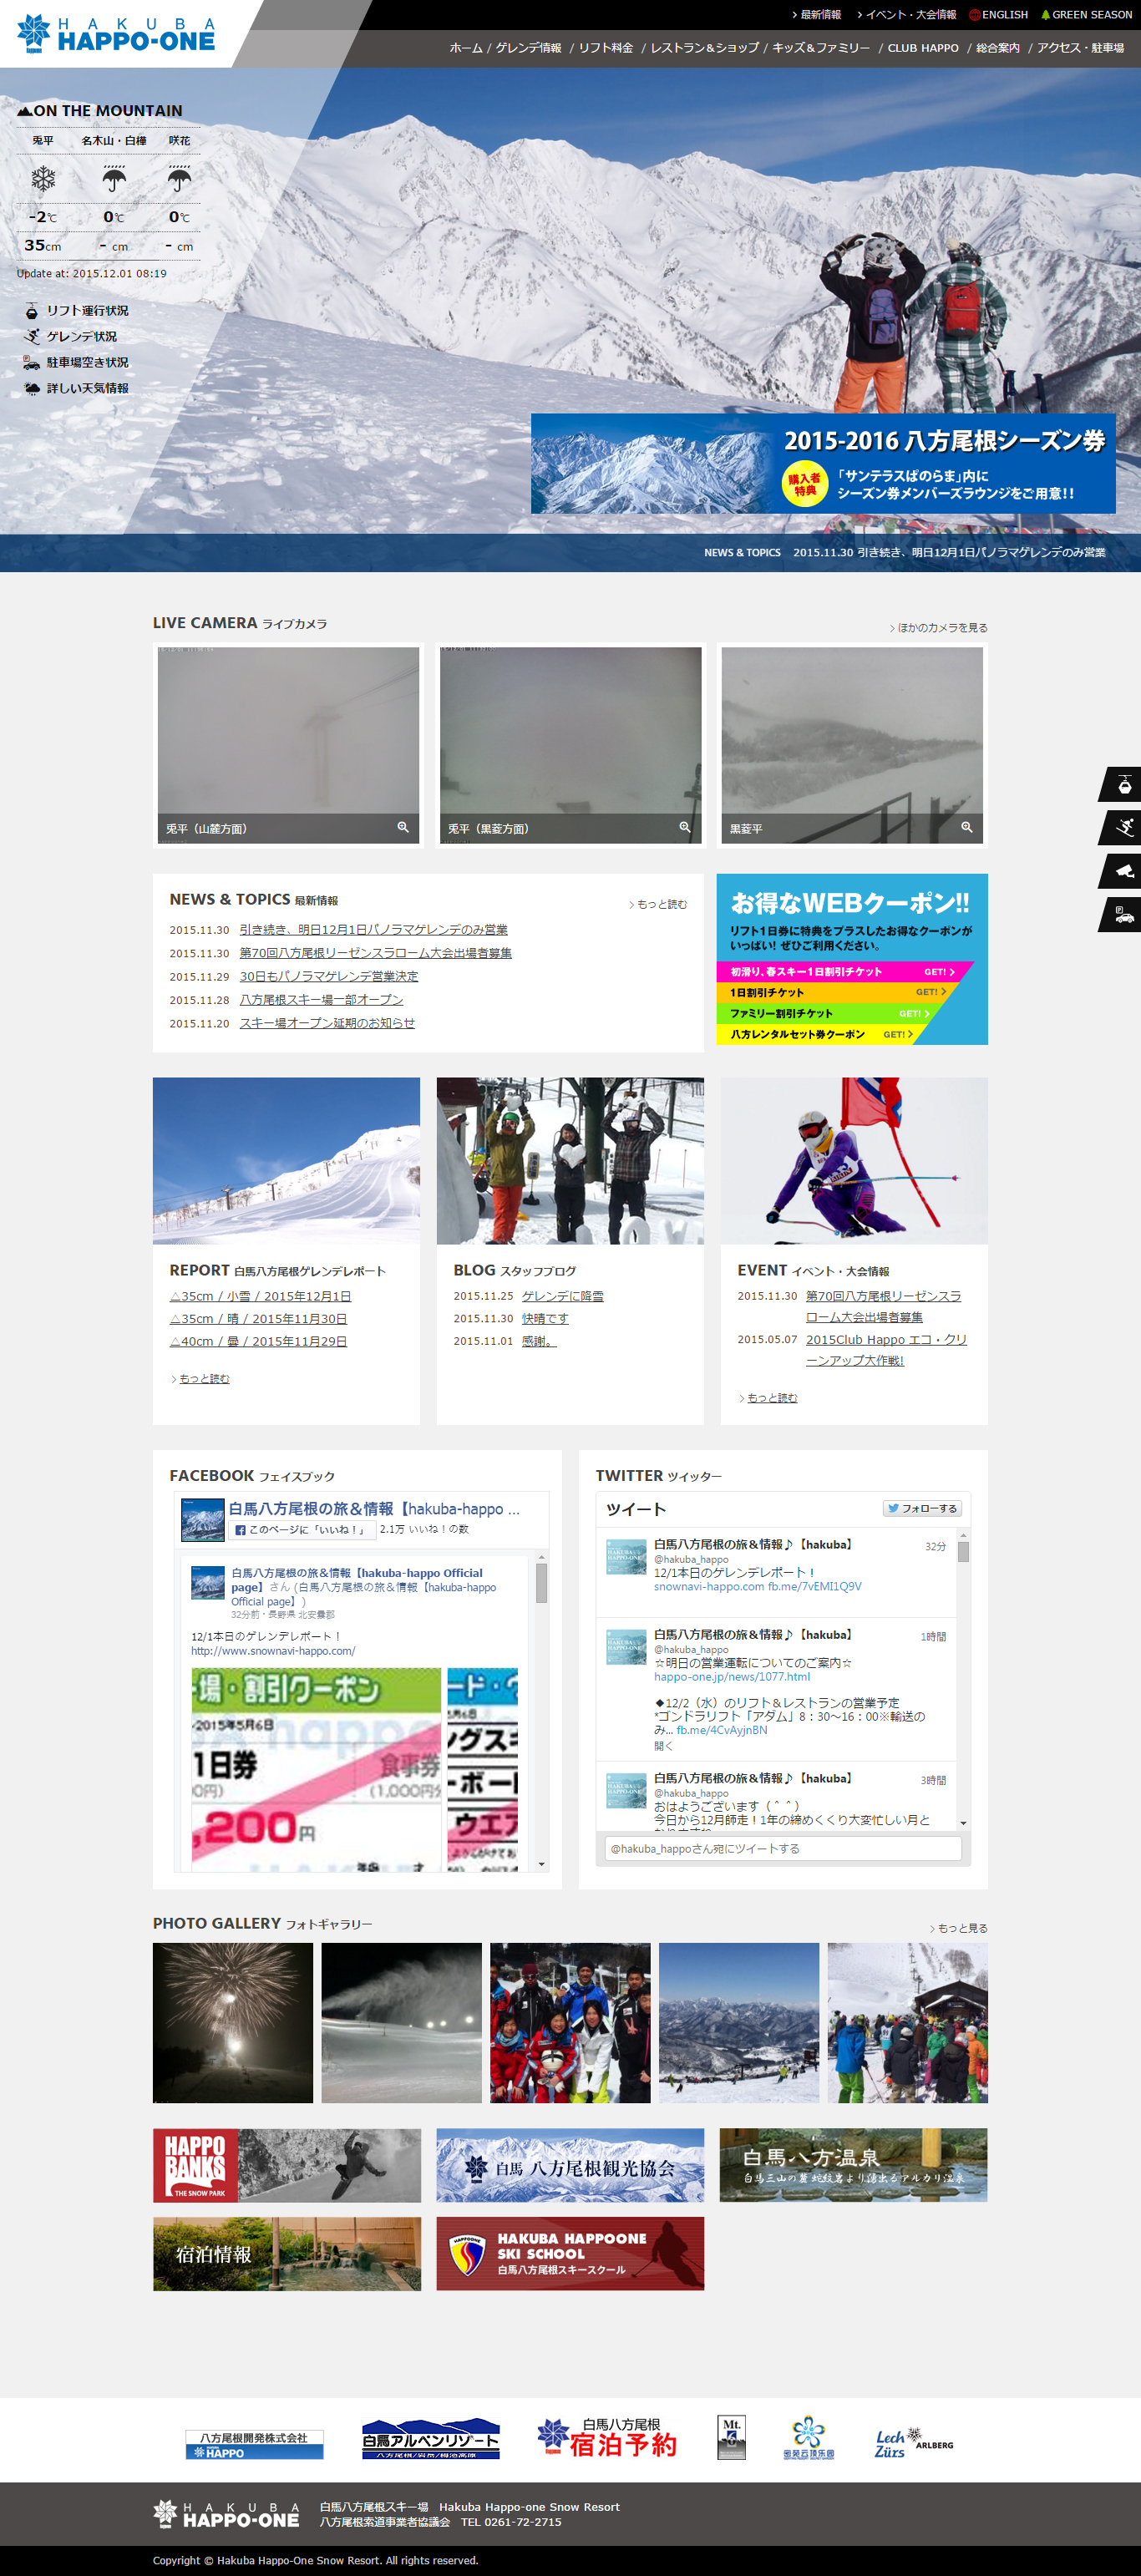Open the 白馬八方尾根 宿泊予約 banner logo
The height and width of the screenshot is (2576, 1141).
[x=607, y=2438]
